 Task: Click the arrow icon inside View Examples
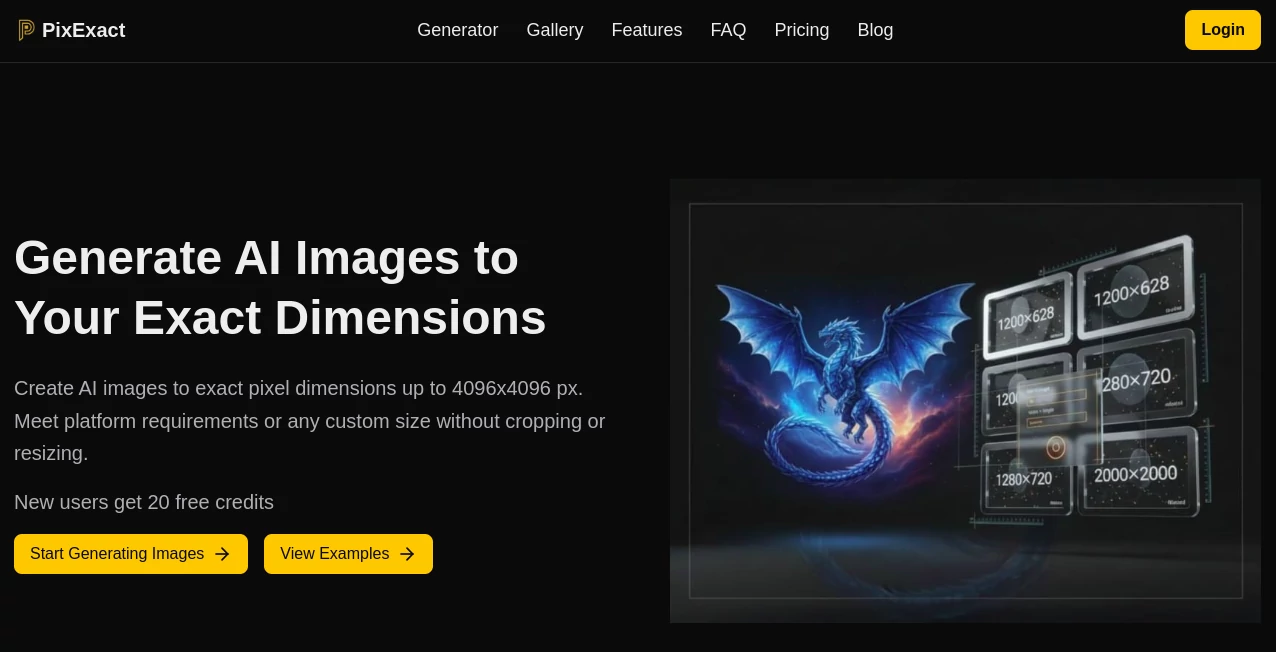[407, 554]
